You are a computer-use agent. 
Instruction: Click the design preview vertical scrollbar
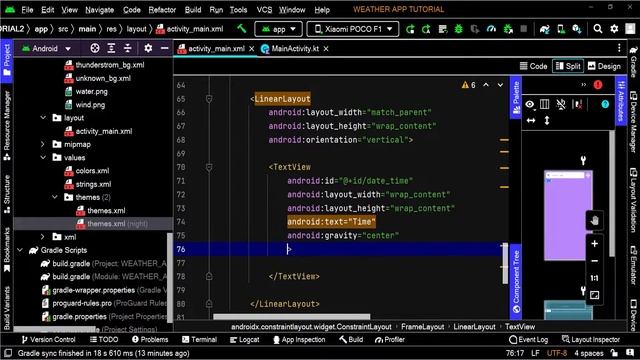[x=612, y=194]
